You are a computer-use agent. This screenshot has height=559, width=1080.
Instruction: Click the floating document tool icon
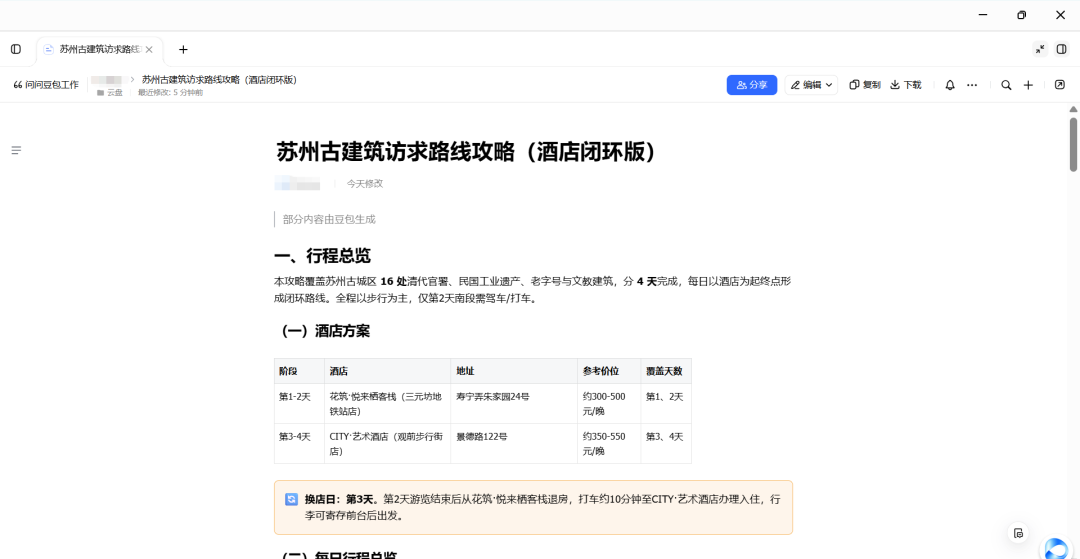(x=1018, y=533)
